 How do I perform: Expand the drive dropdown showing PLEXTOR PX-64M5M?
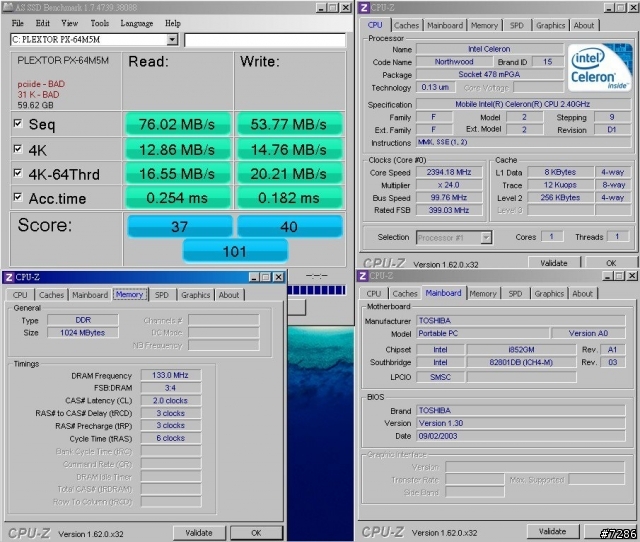(x=172, y=40)
